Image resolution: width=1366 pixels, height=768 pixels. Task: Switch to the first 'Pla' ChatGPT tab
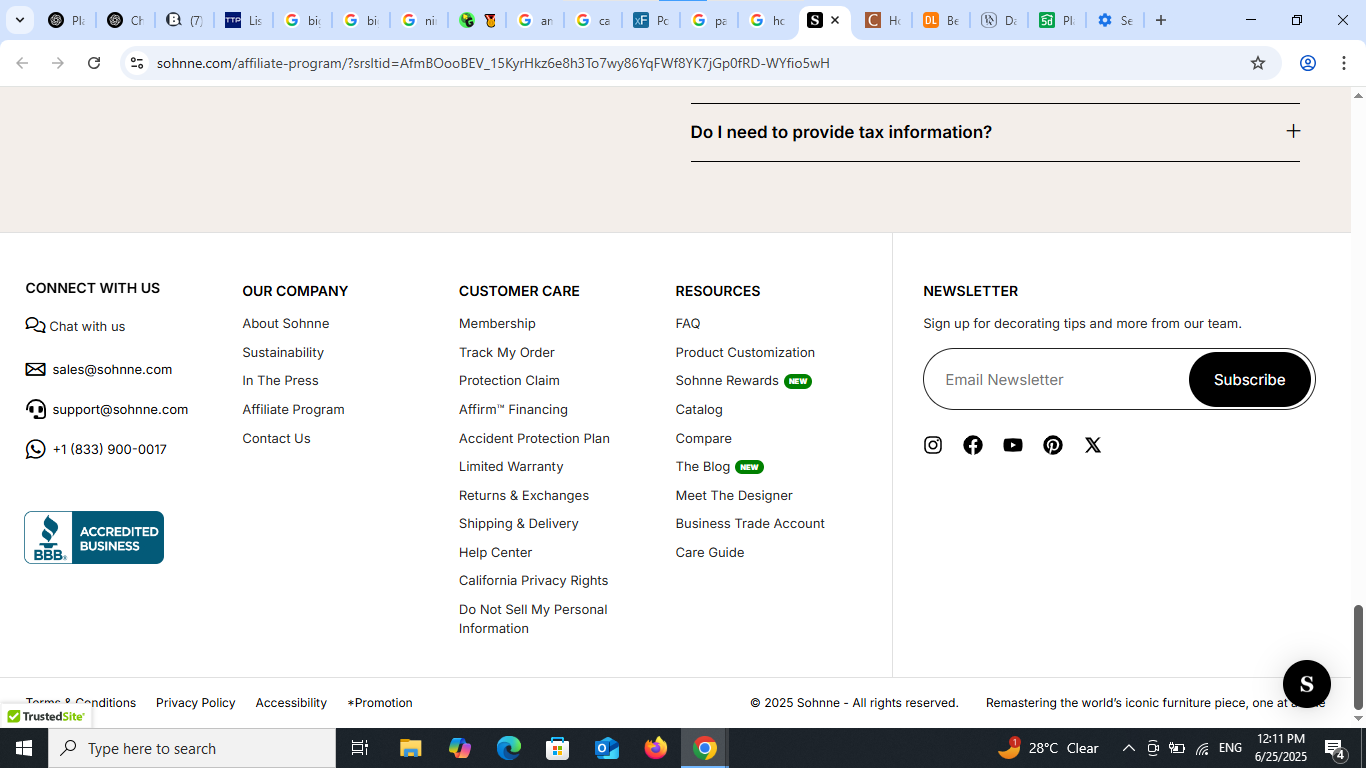click(66, 20)
